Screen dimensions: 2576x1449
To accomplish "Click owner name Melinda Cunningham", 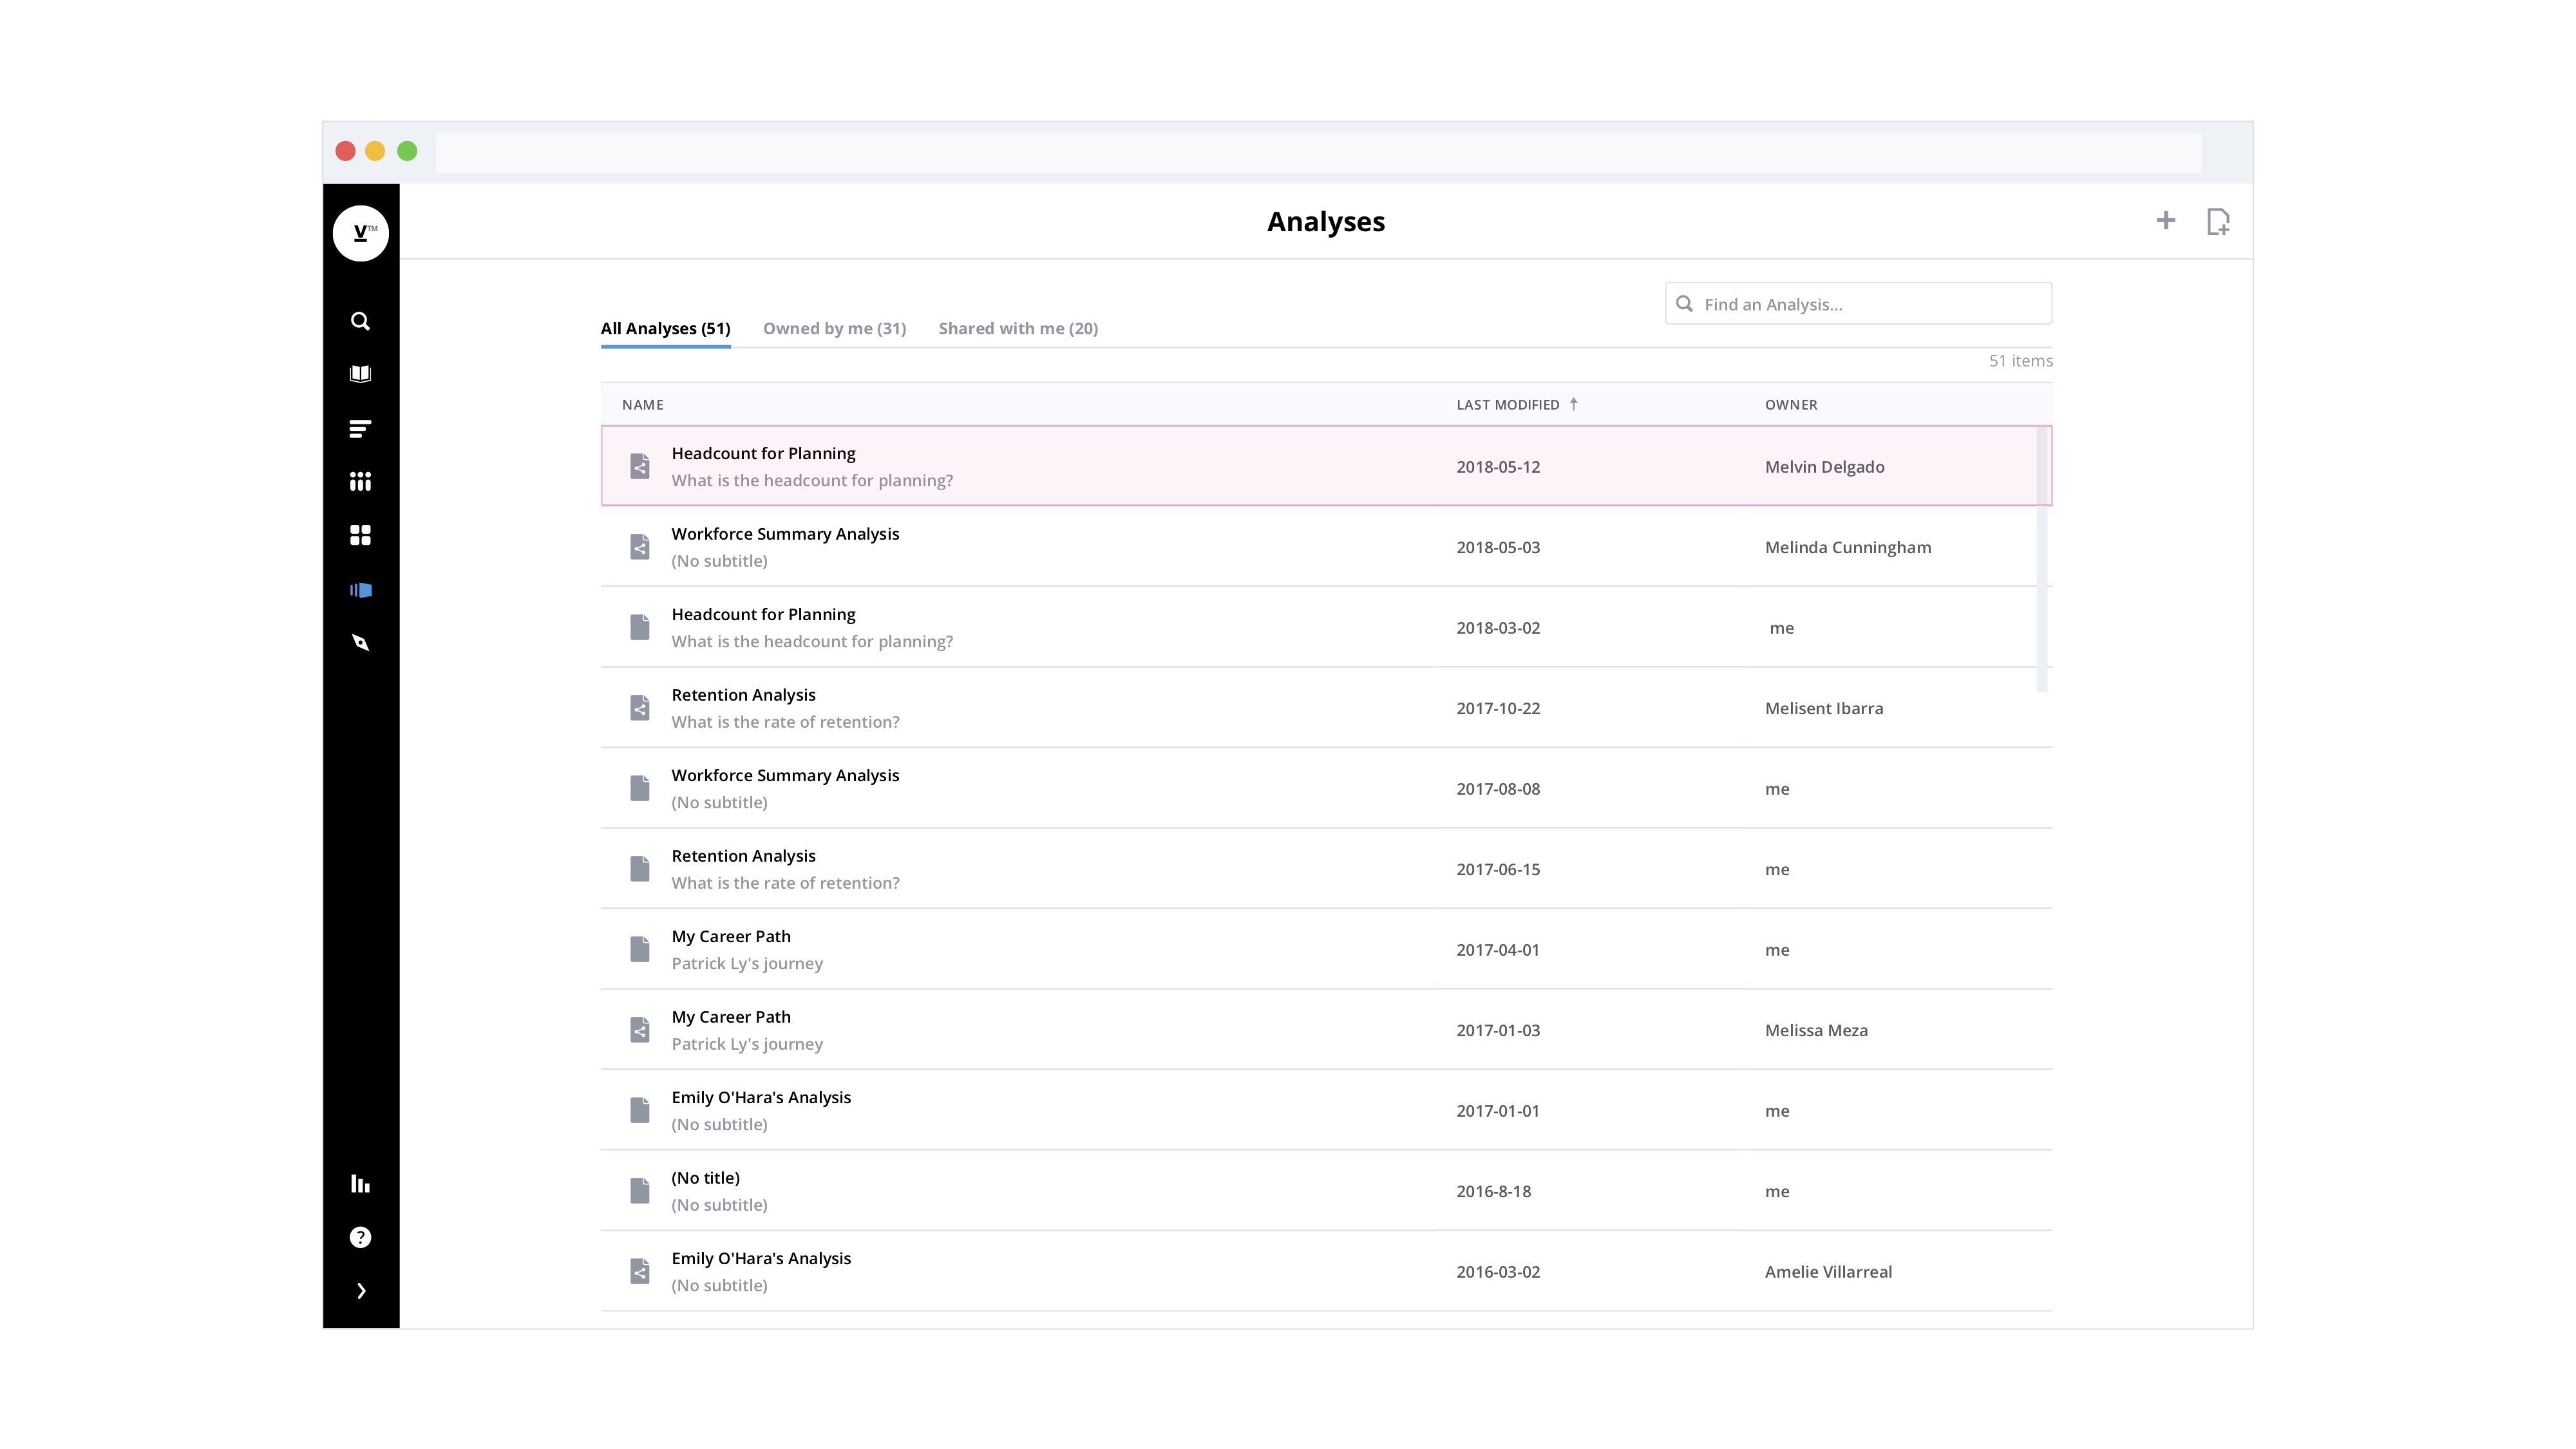I will coord(1848,547).
